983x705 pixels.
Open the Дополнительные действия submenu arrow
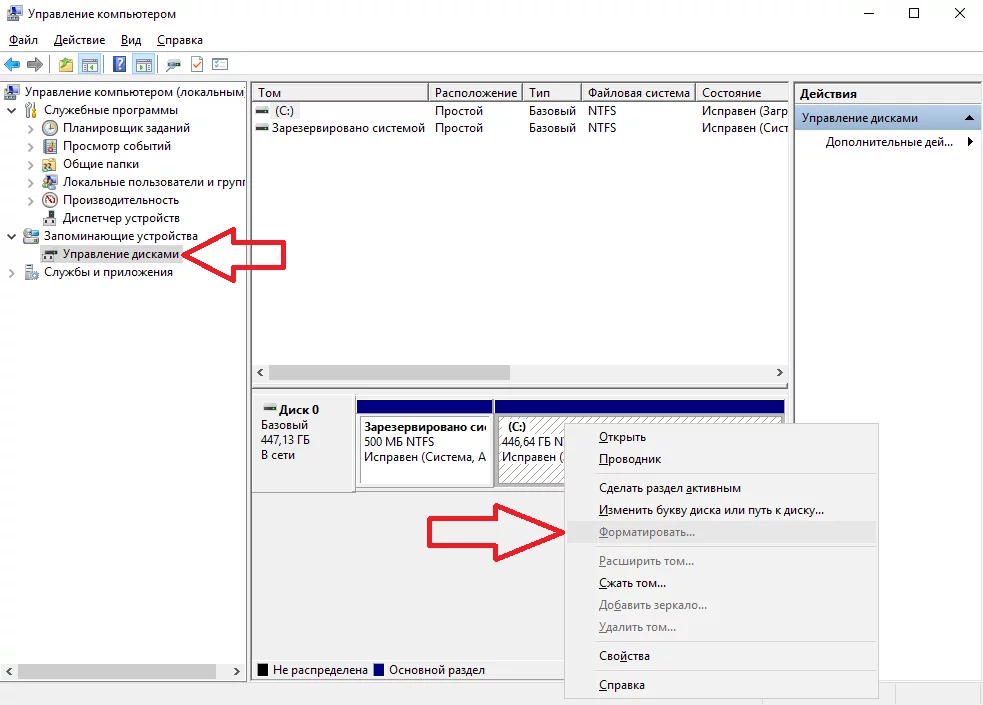click(970, 142)
